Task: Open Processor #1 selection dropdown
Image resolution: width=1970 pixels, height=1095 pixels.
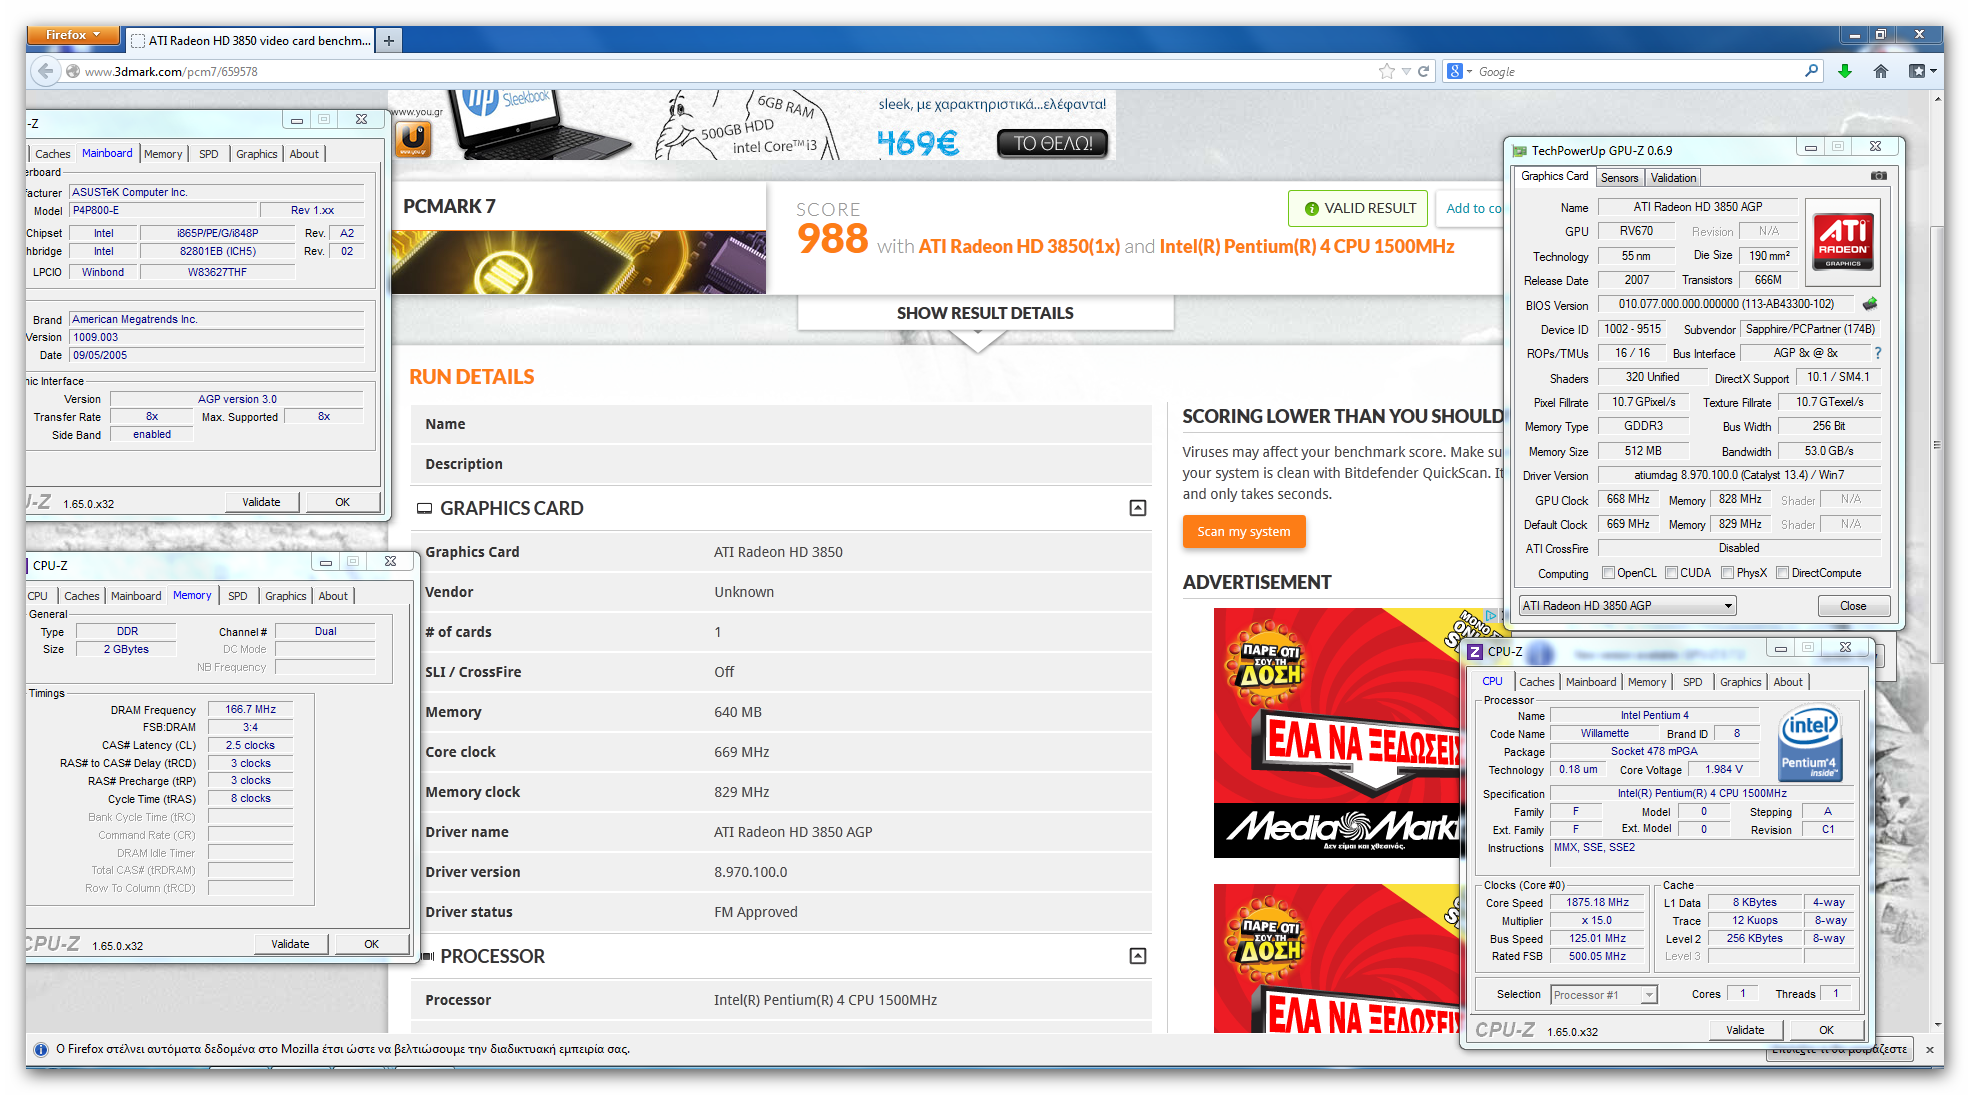Action: tap(1604, 994)
